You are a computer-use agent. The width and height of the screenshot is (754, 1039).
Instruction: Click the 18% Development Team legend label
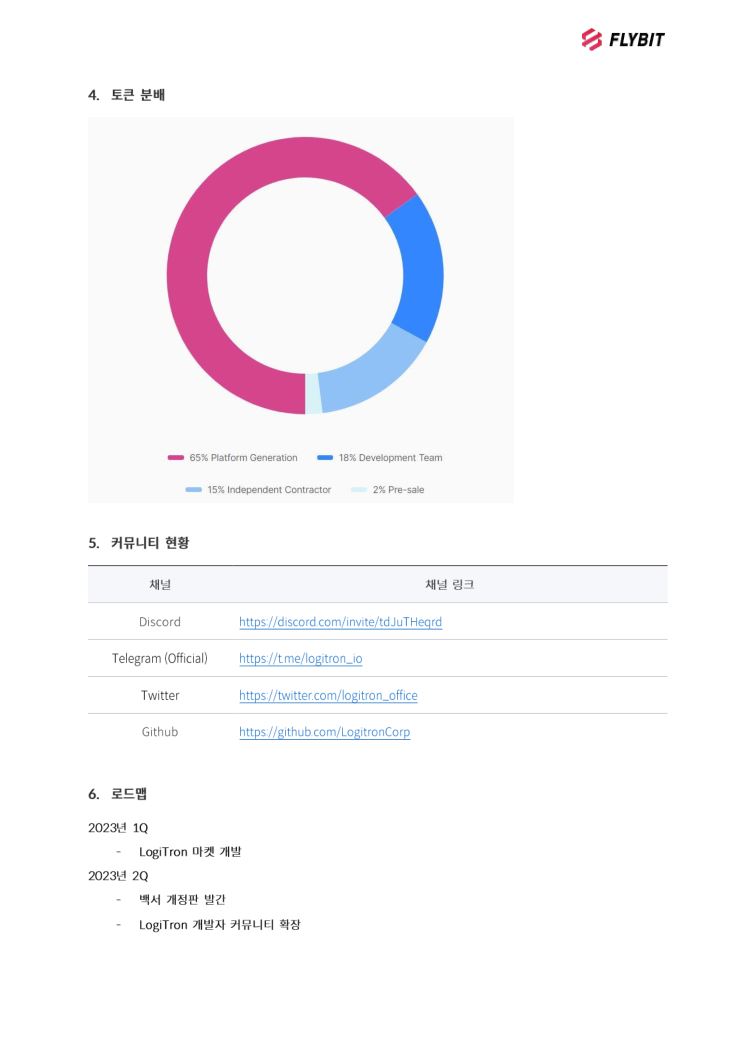click(390, 458)
